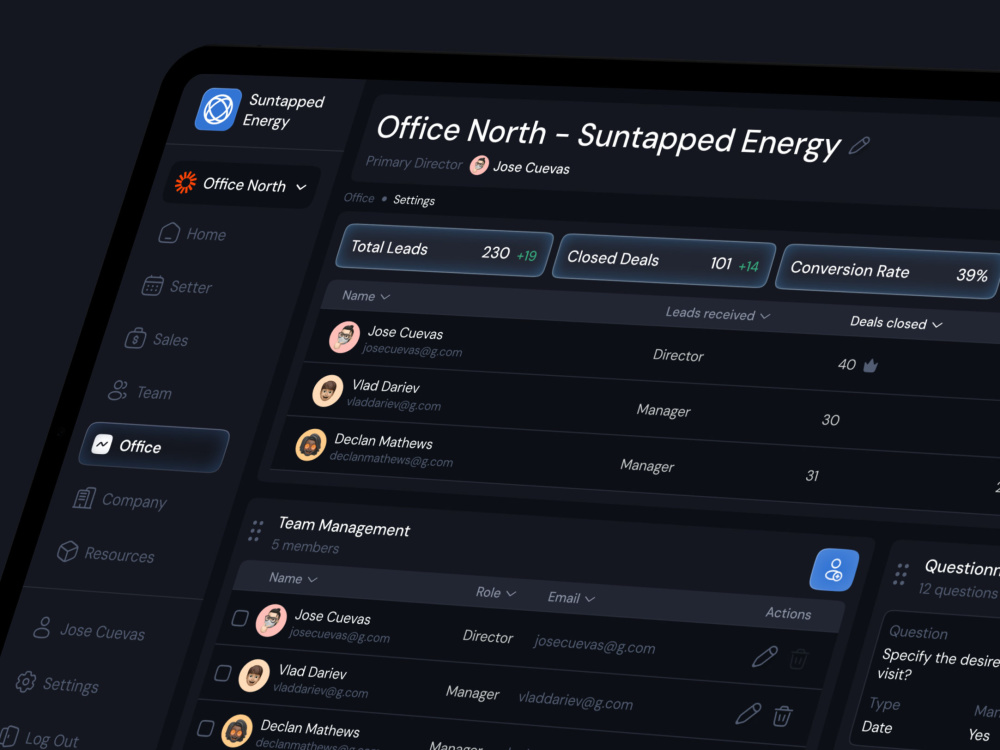
Task: Click the Office breadcrumb link
Action: (x=359, y=198)
